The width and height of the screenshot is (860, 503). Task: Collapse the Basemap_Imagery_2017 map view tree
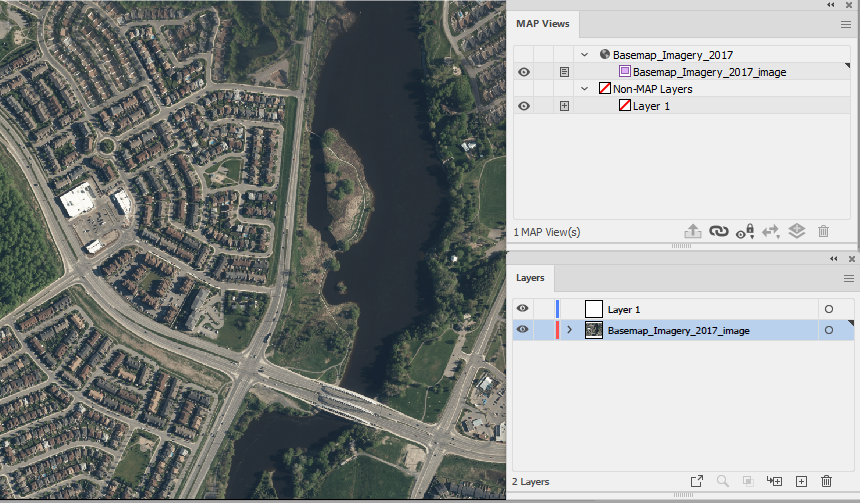point(585,55)
